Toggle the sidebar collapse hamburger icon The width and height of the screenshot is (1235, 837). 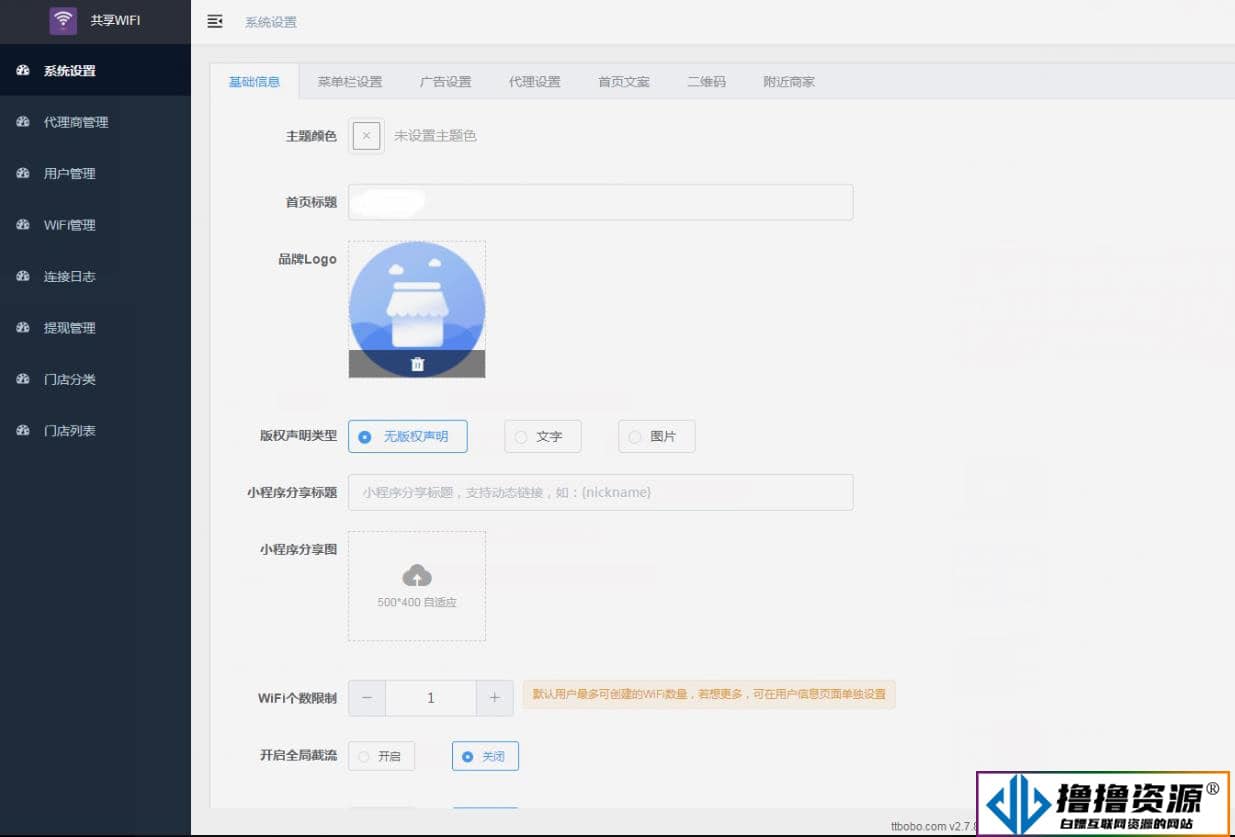point(215,21)
